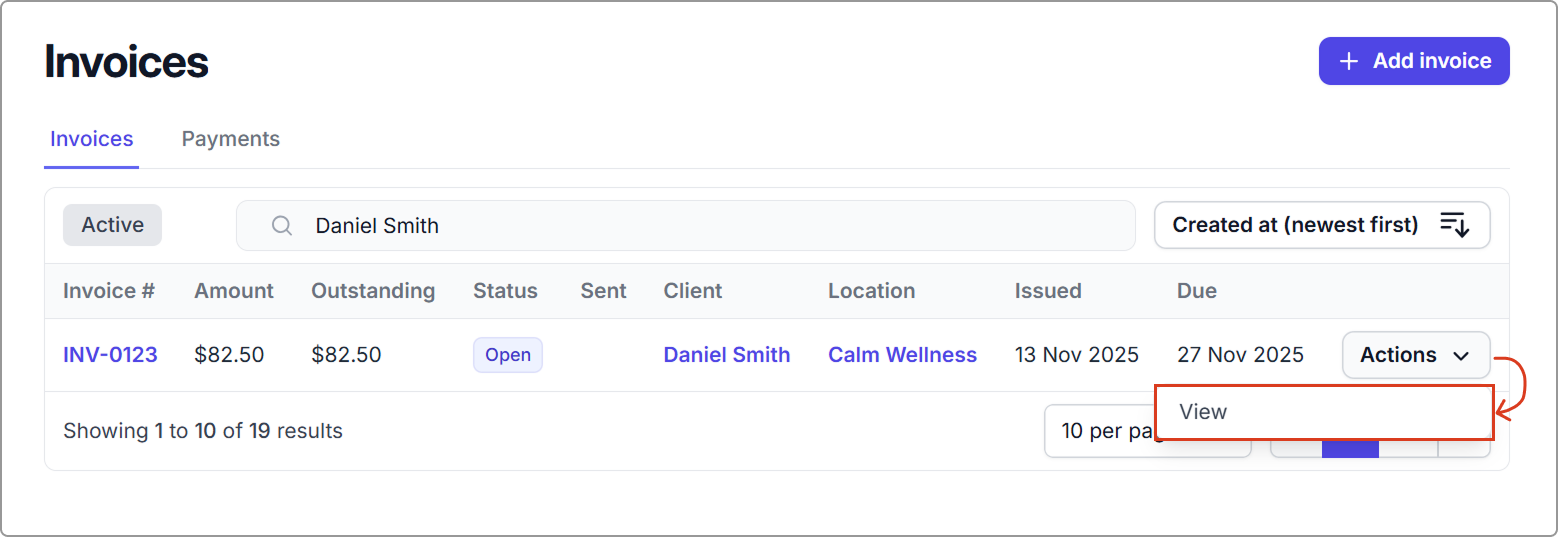The height and width of the screenshot is (537, 1558).
Task: Toggle the Active filter chip
Action: click(x=112, y=225)
